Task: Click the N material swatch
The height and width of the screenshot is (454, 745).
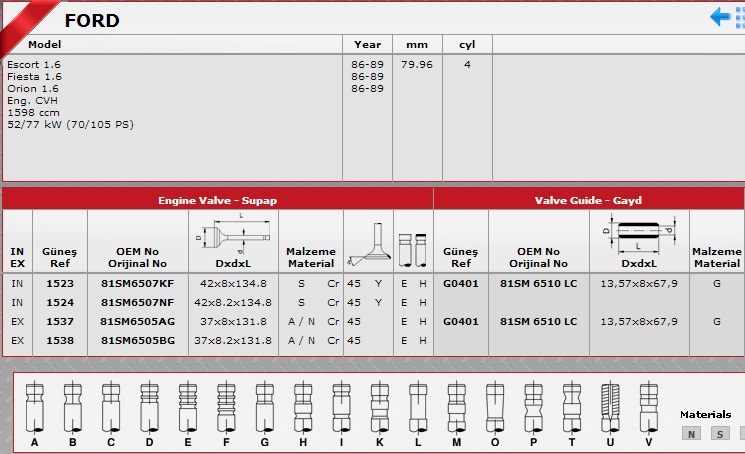Action: [691, 434]
